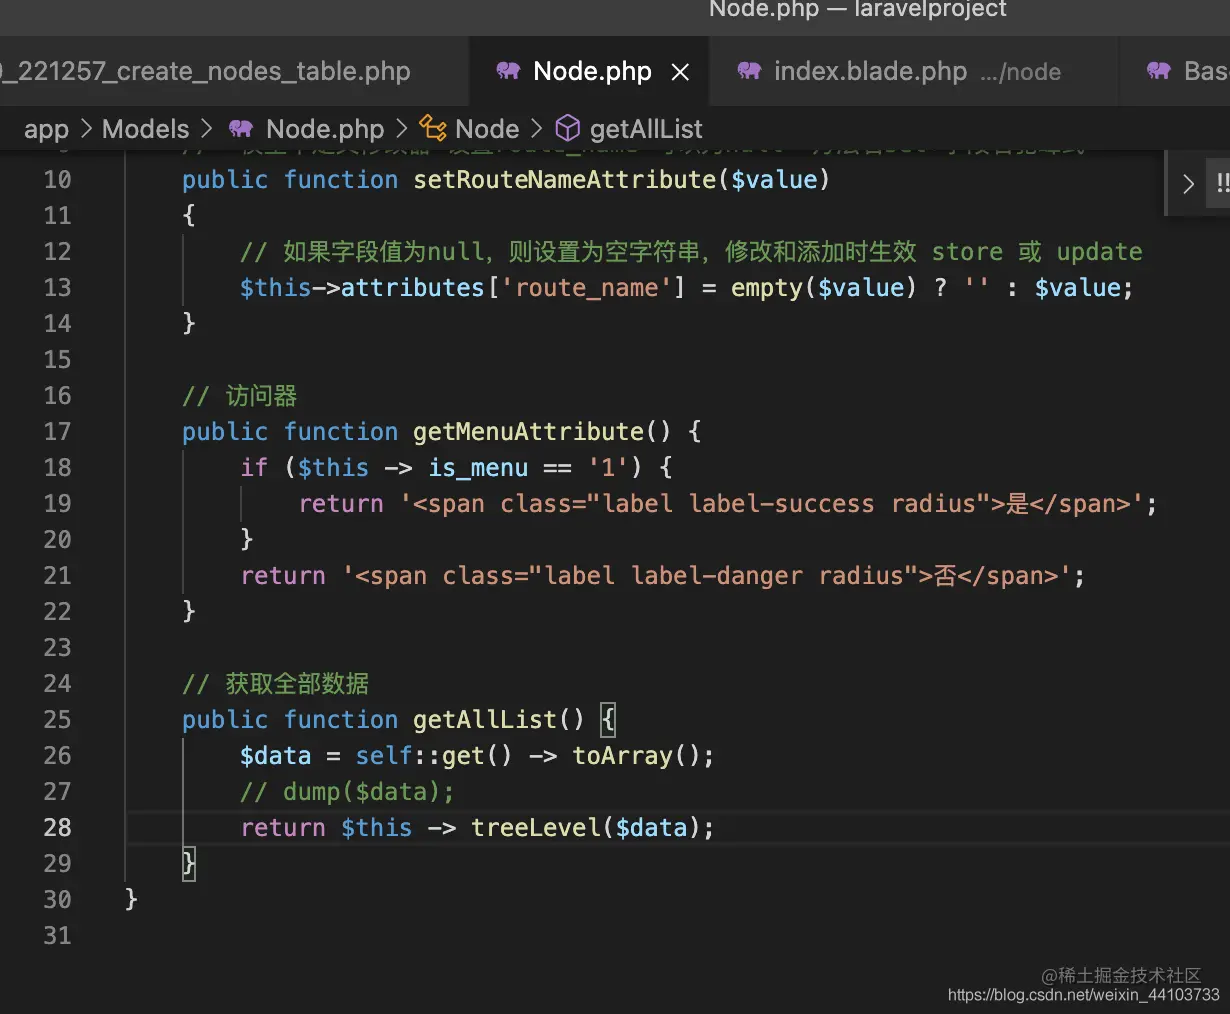Click the PHP icon on the Bas... tab

[x=1159, y=71]
